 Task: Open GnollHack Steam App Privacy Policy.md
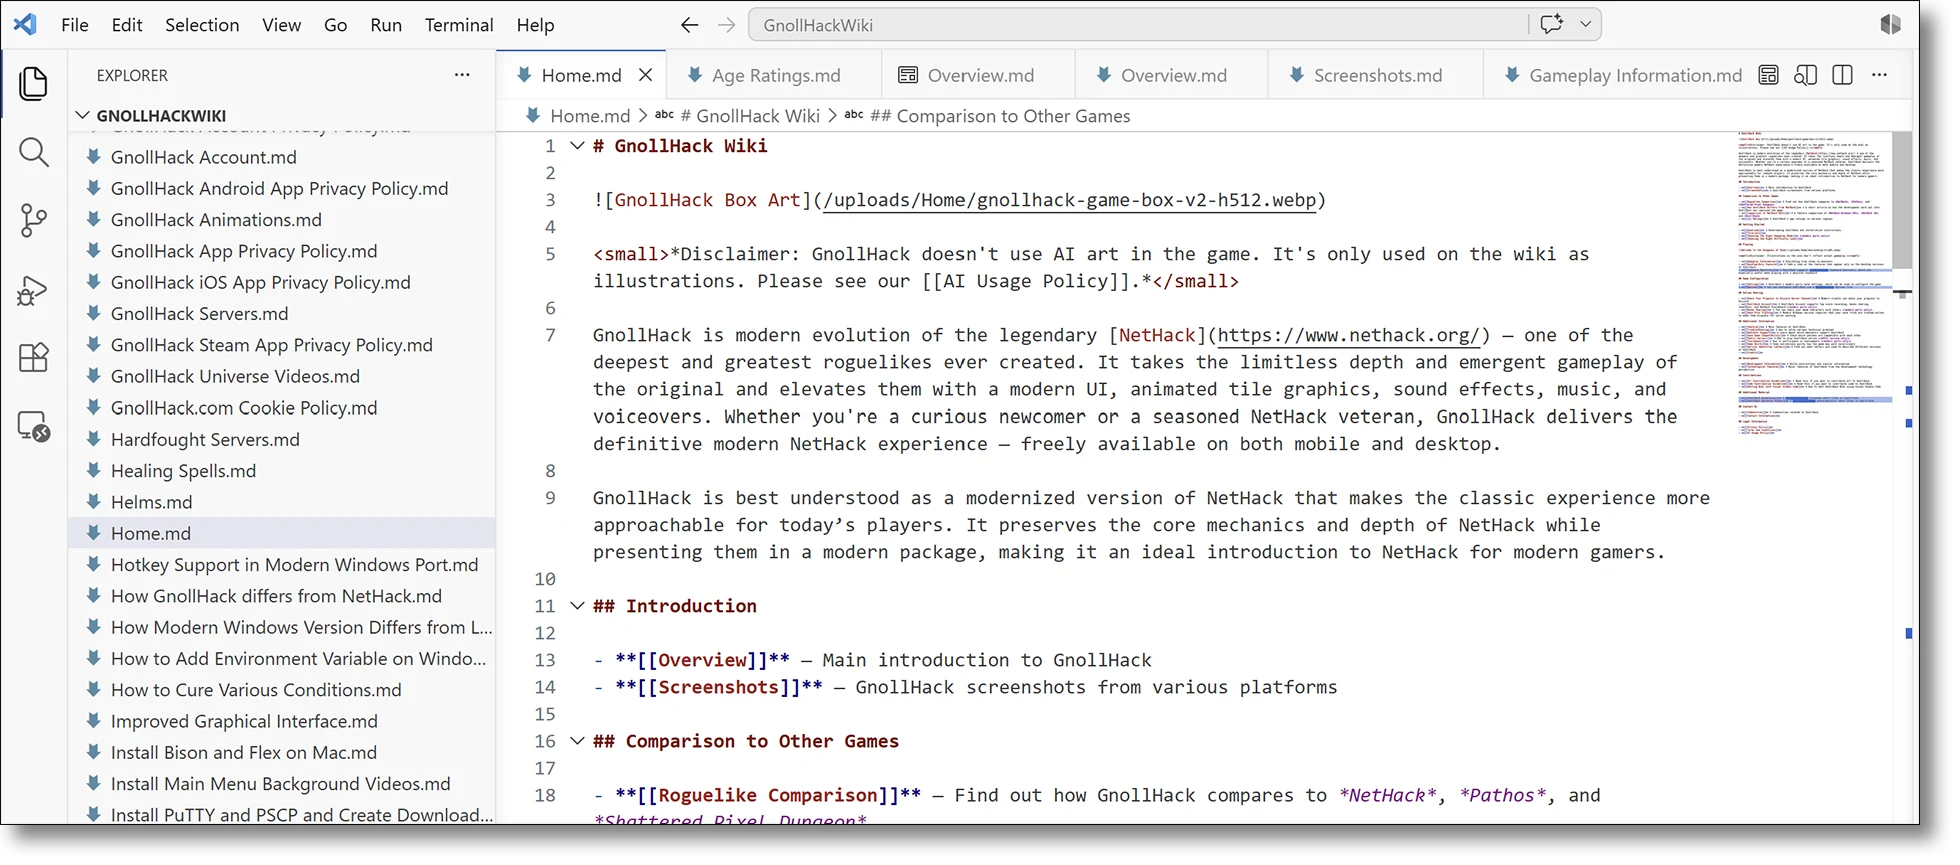point(271,345)
